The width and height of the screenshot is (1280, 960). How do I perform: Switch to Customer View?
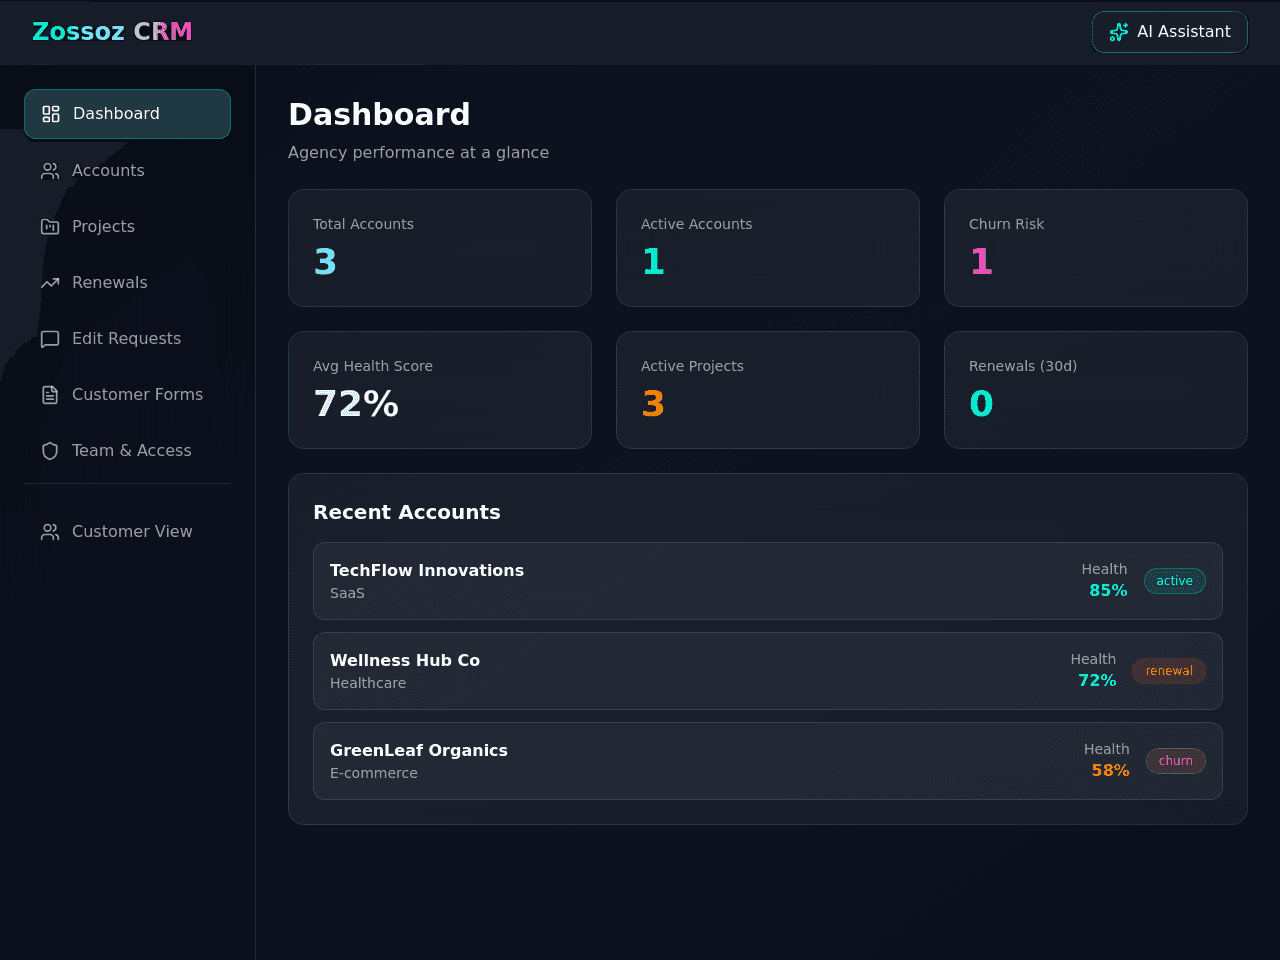pyautogui.click(x=127, y=532)
